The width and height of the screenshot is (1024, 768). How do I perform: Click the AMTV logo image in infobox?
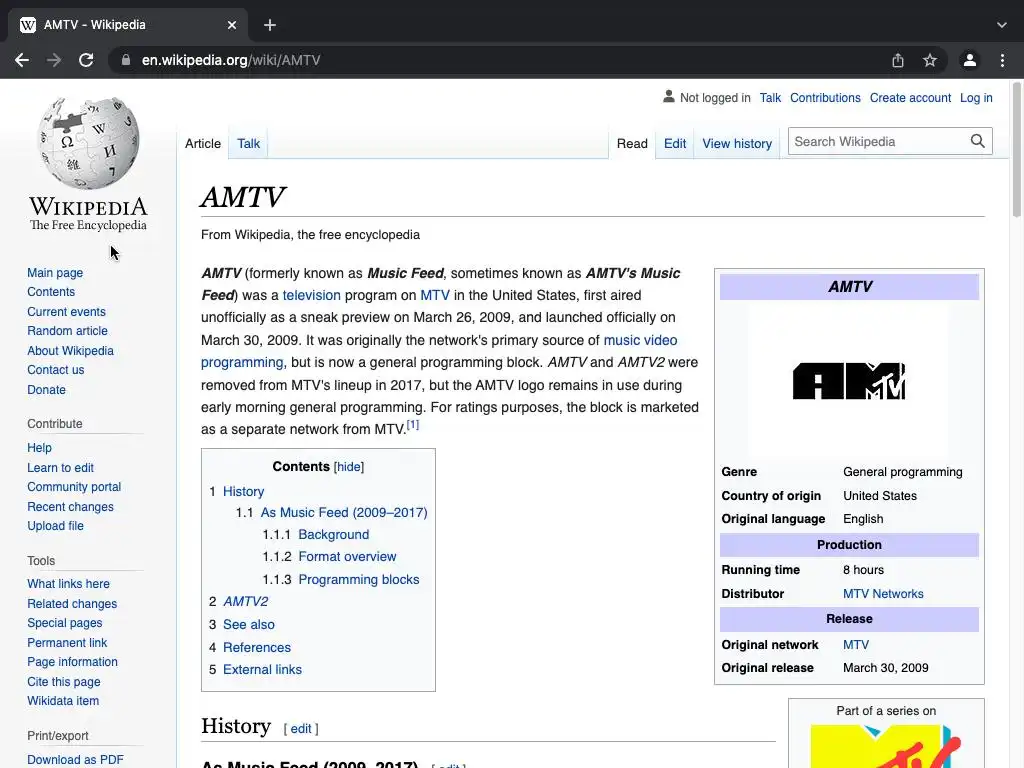849,381
